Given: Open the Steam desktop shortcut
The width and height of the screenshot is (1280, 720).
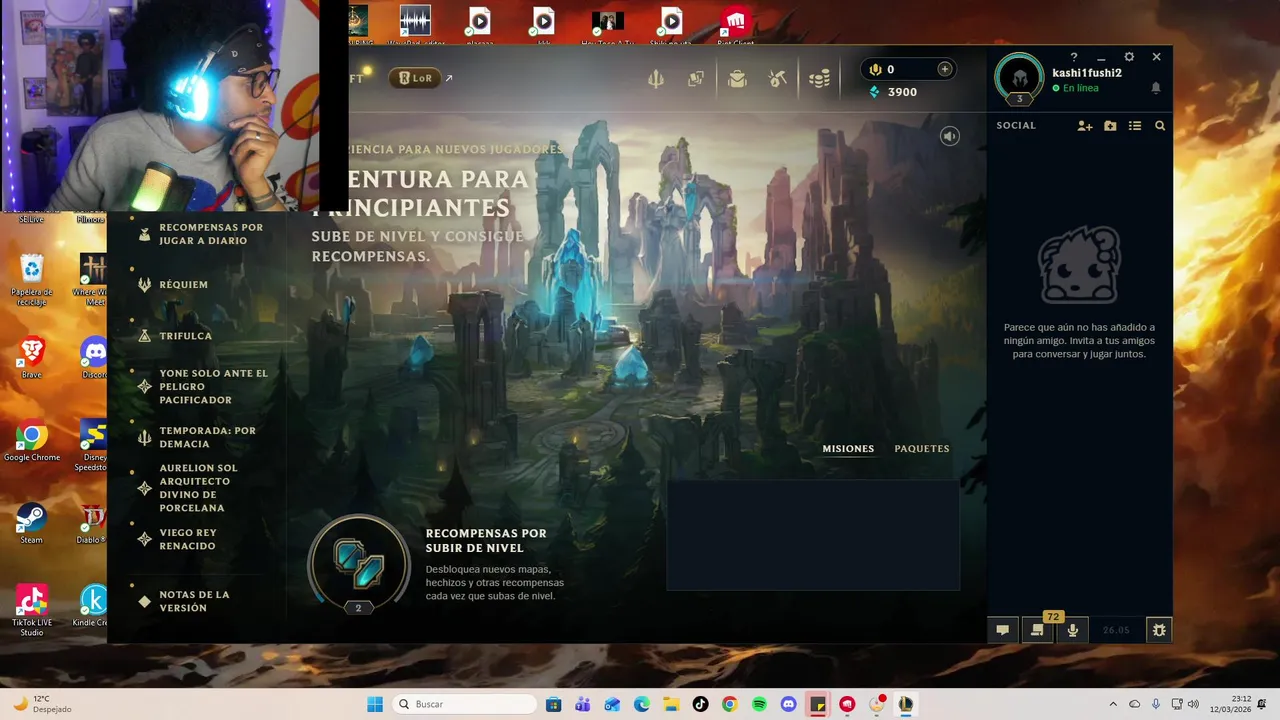Looking at the screenshot, I should [x=32, y=524].
